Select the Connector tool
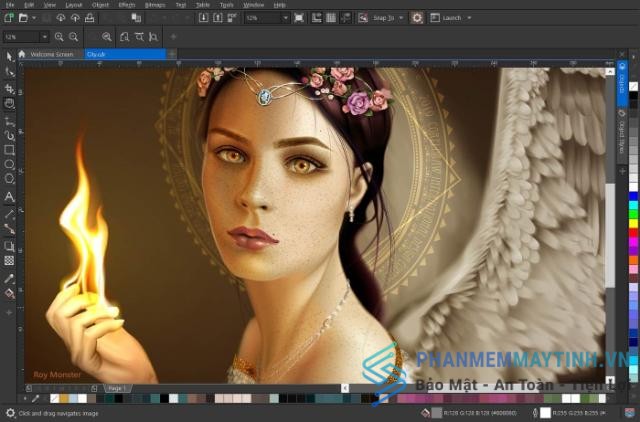The width and height of the screenshot is (640, 422). [x=9, y=229]
